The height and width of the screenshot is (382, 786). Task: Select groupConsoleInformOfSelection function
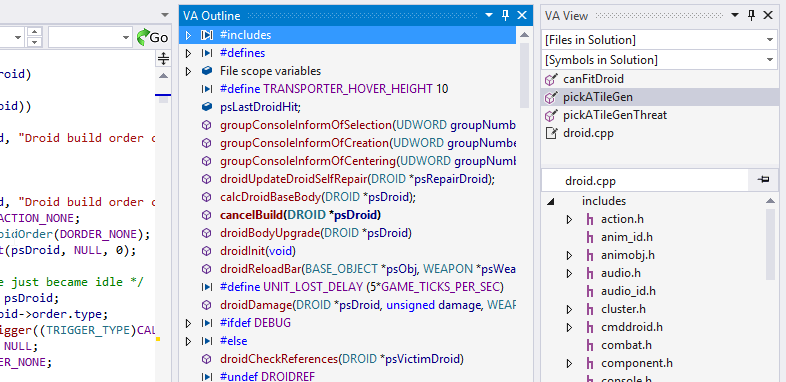(367, 125)
